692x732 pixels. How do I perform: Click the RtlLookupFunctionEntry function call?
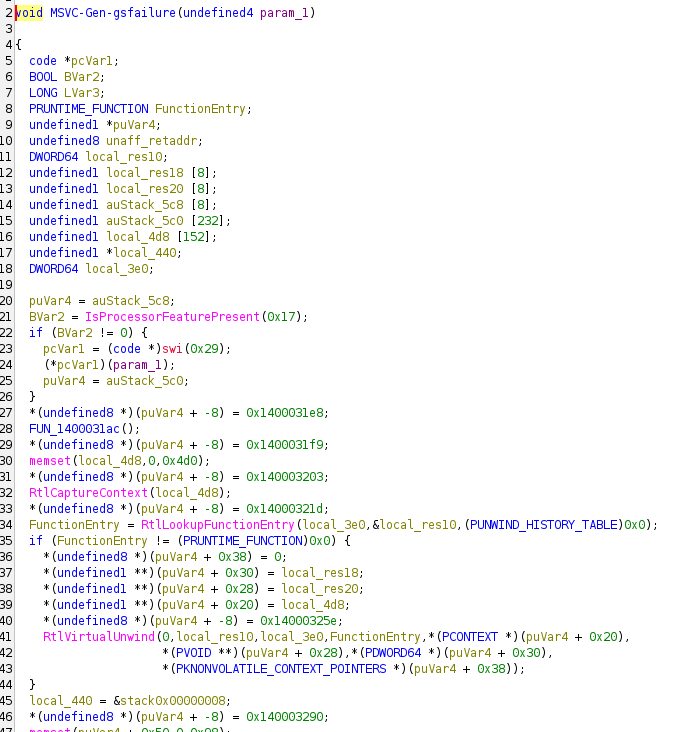point(197,524)
